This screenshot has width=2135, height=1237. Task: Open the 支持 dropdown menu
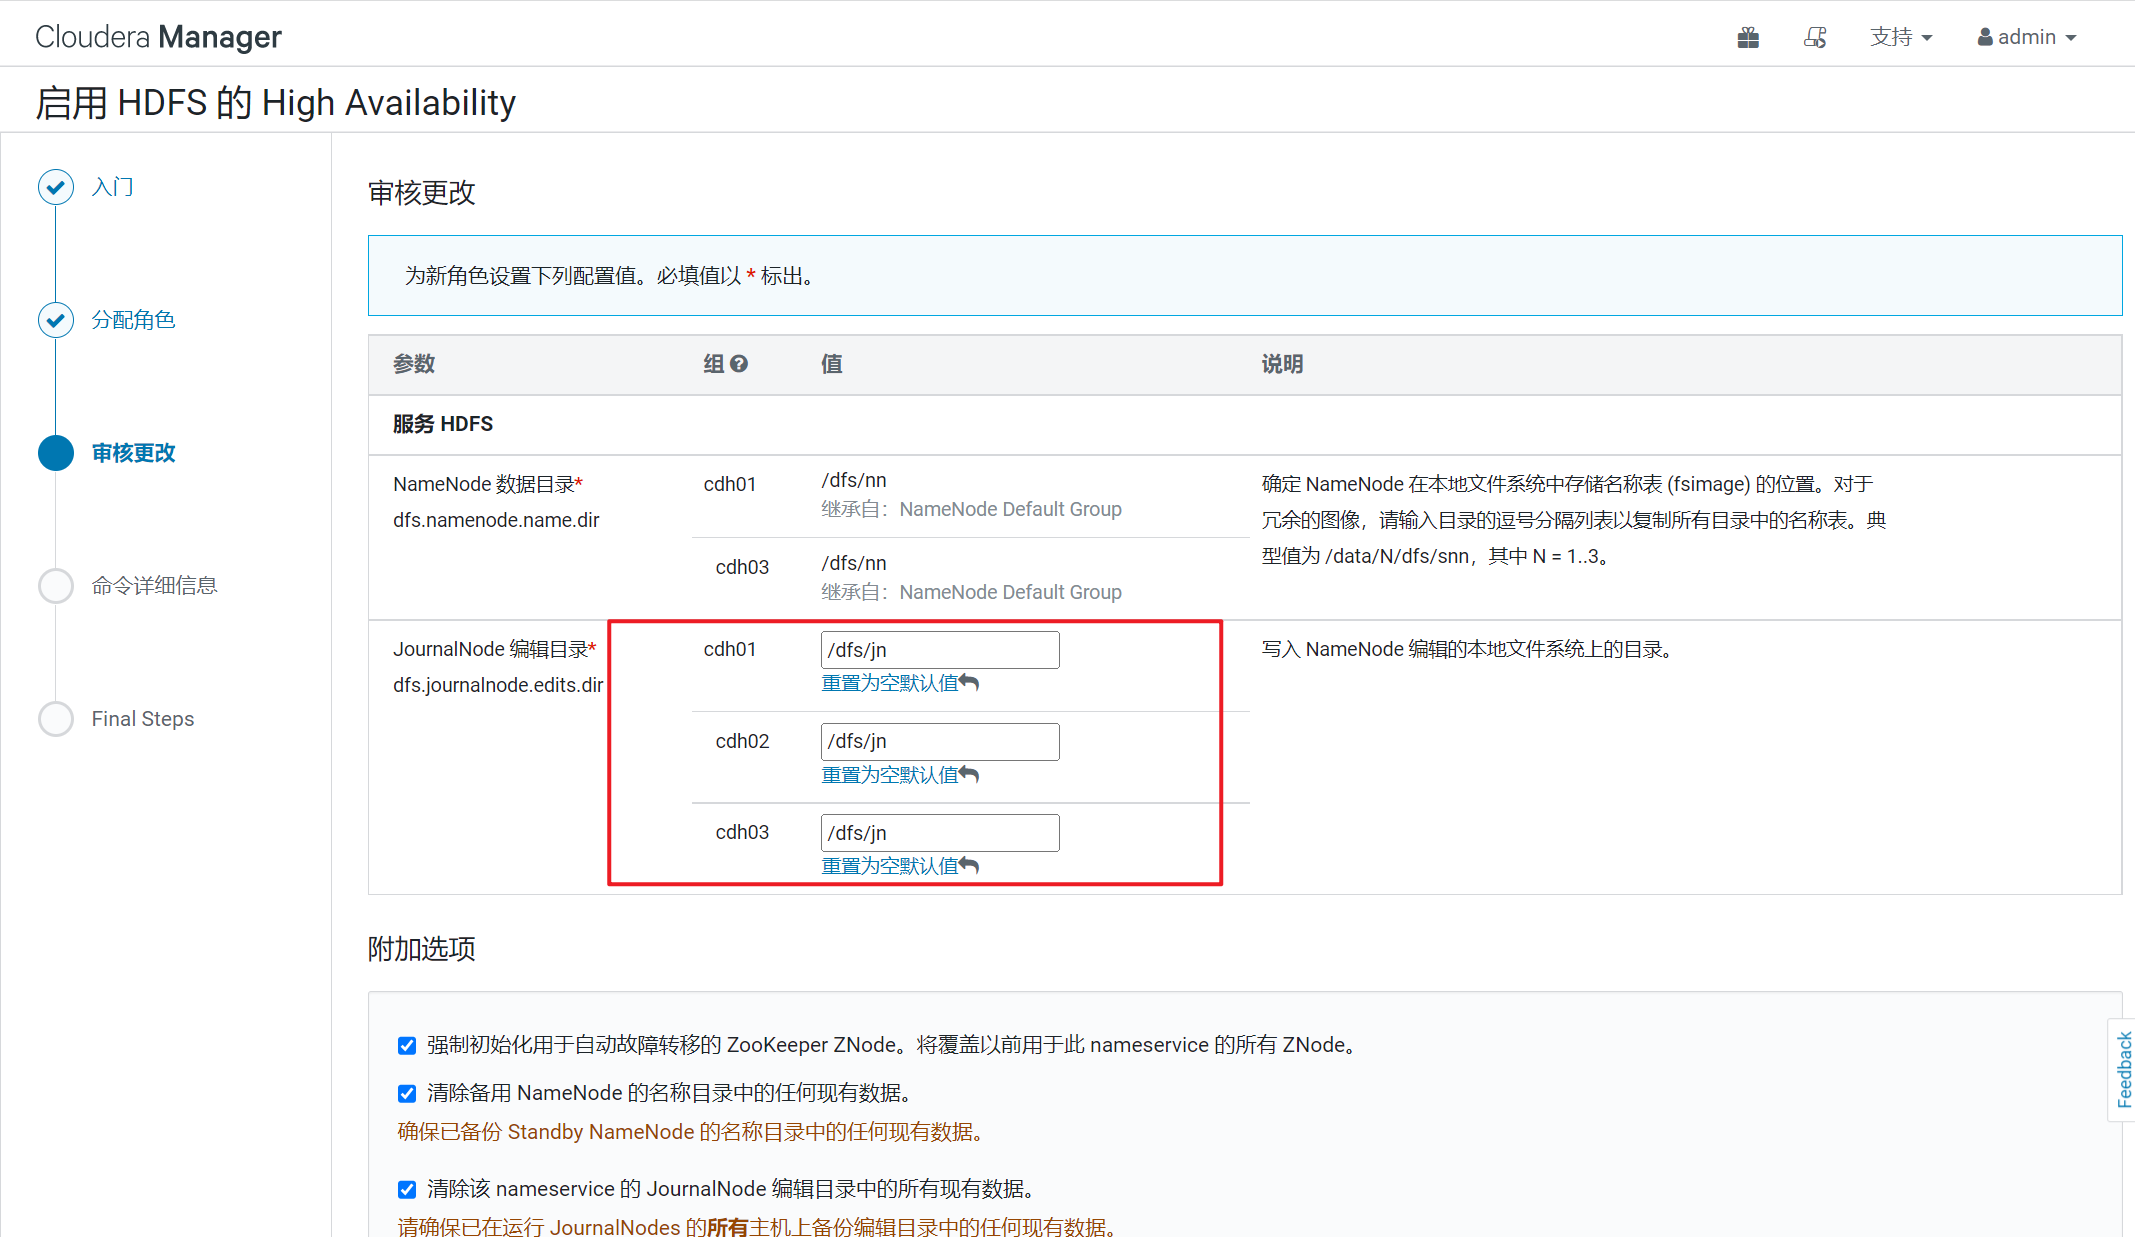pos(1900,37)
